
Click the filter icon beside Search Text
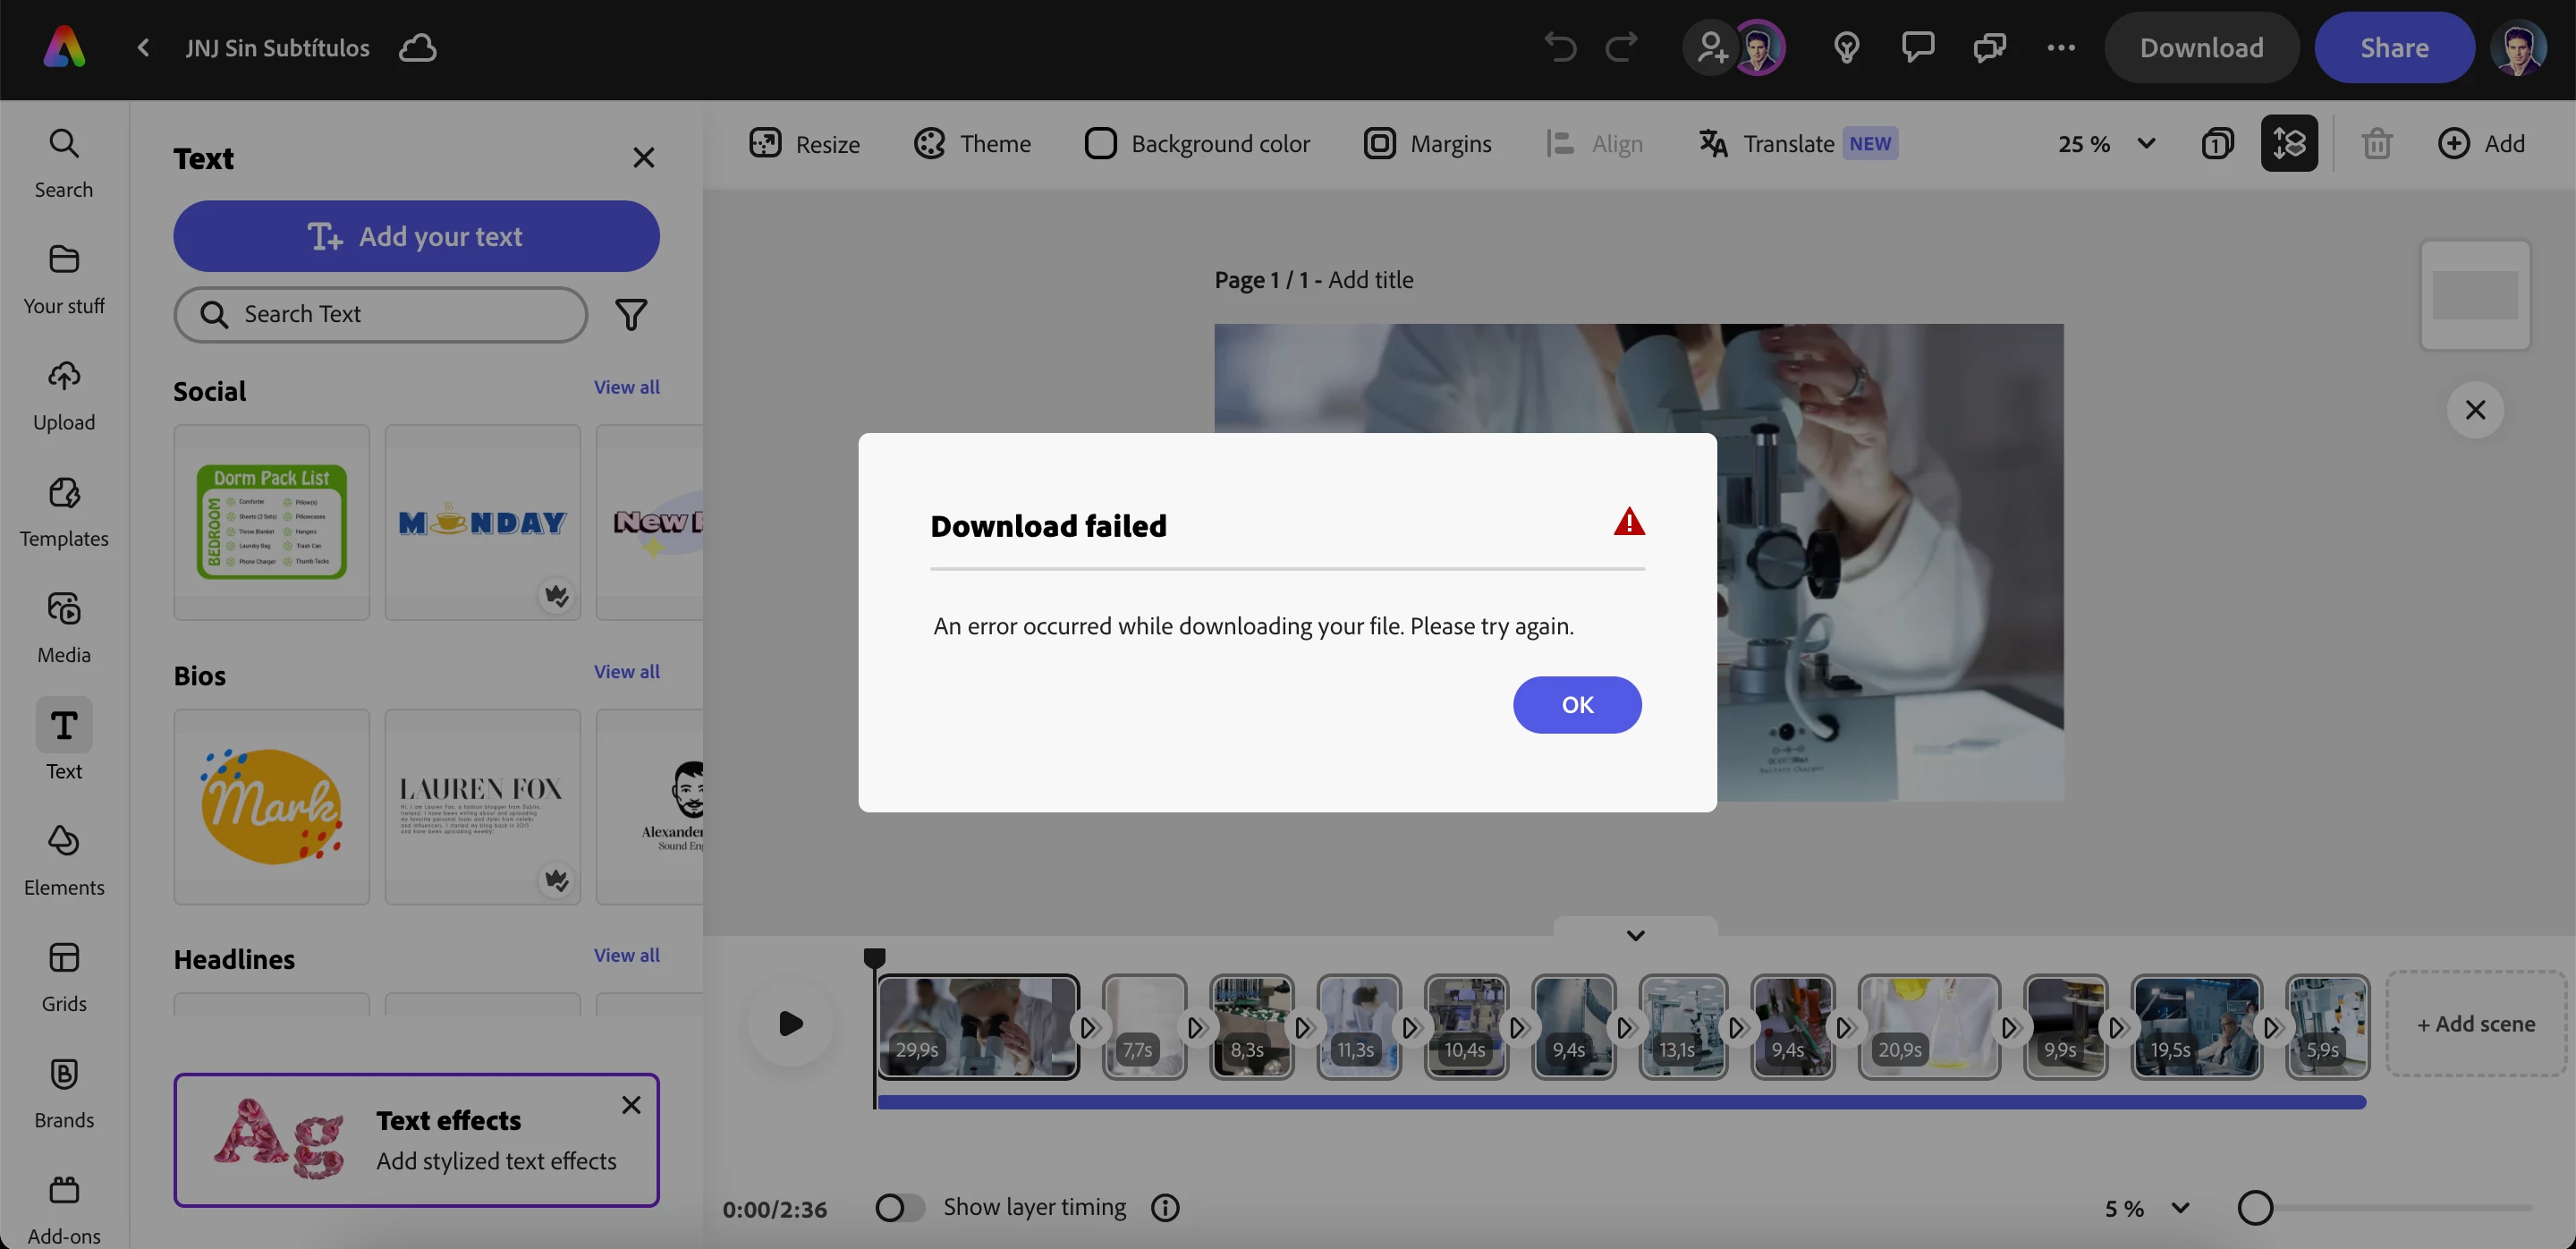631,315
